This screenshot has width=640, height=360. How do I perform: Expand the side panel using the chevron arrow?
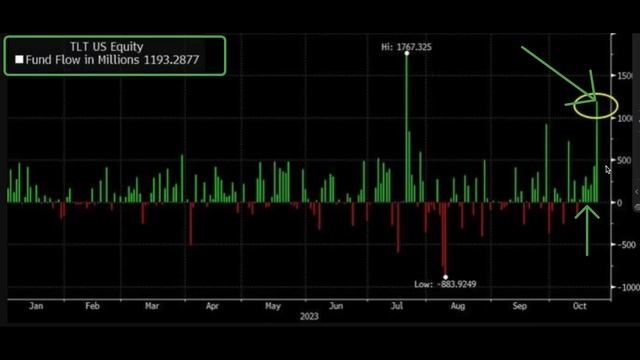[x=636, y=191]
